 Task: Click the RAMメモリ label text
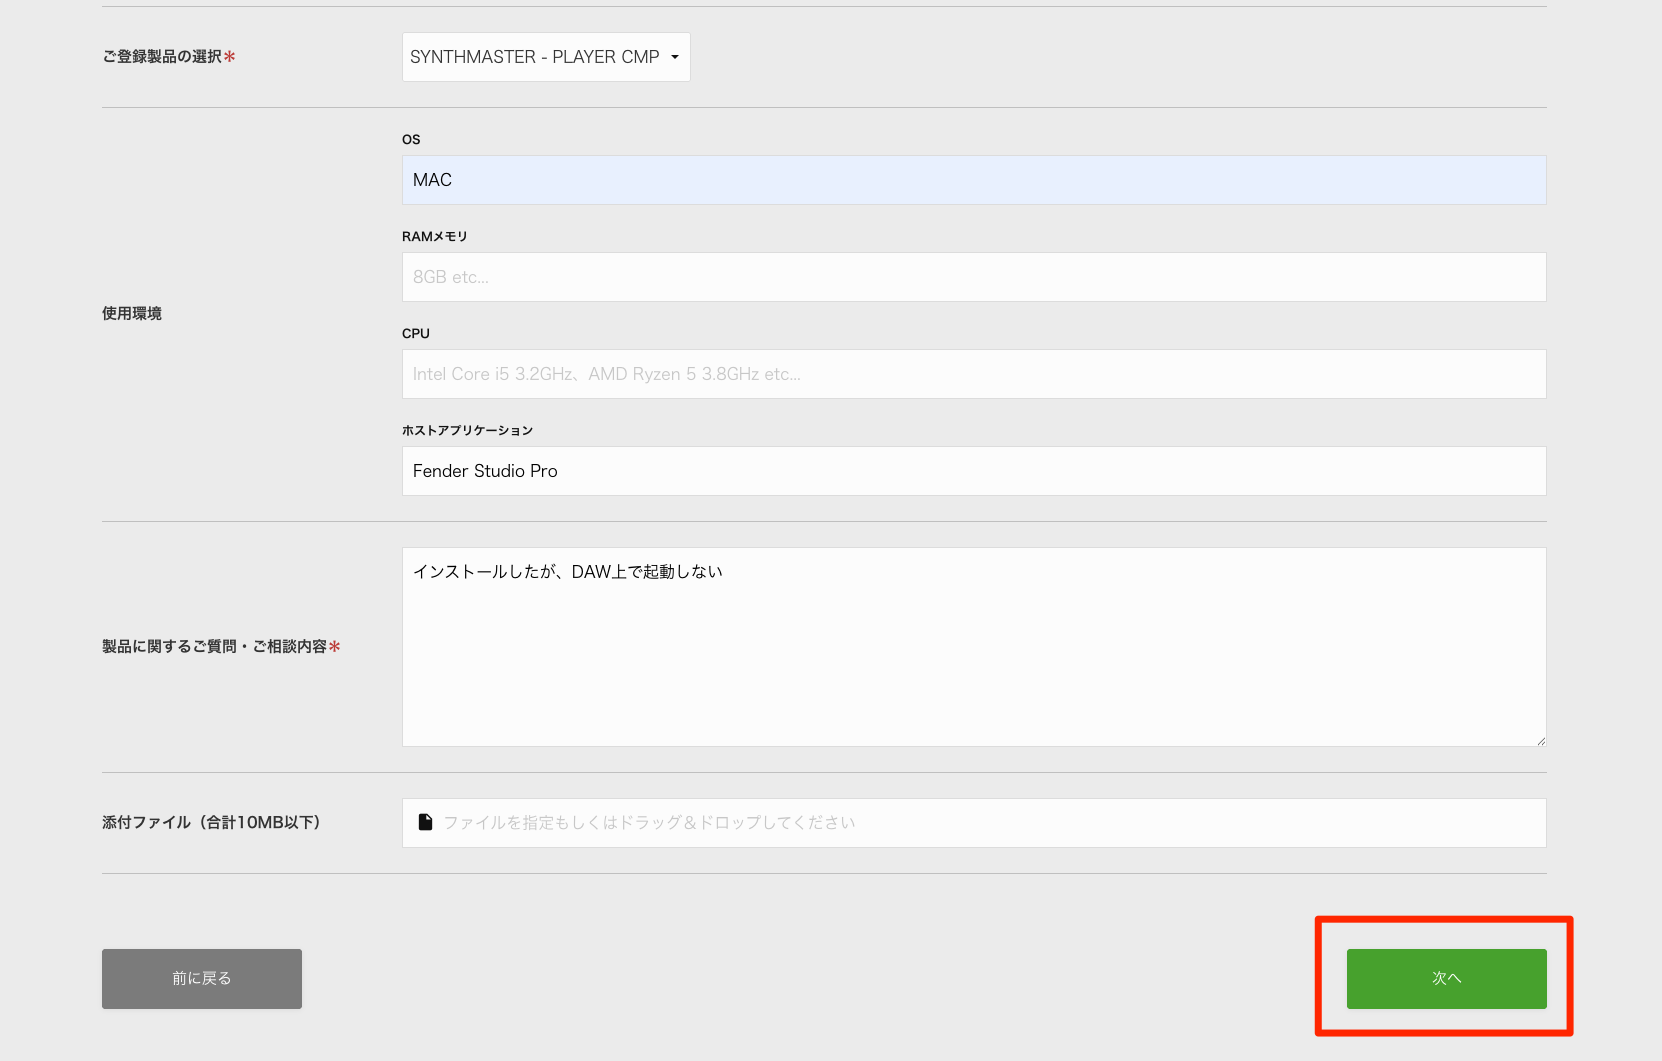pyautogui.click(x=435, y=236)
